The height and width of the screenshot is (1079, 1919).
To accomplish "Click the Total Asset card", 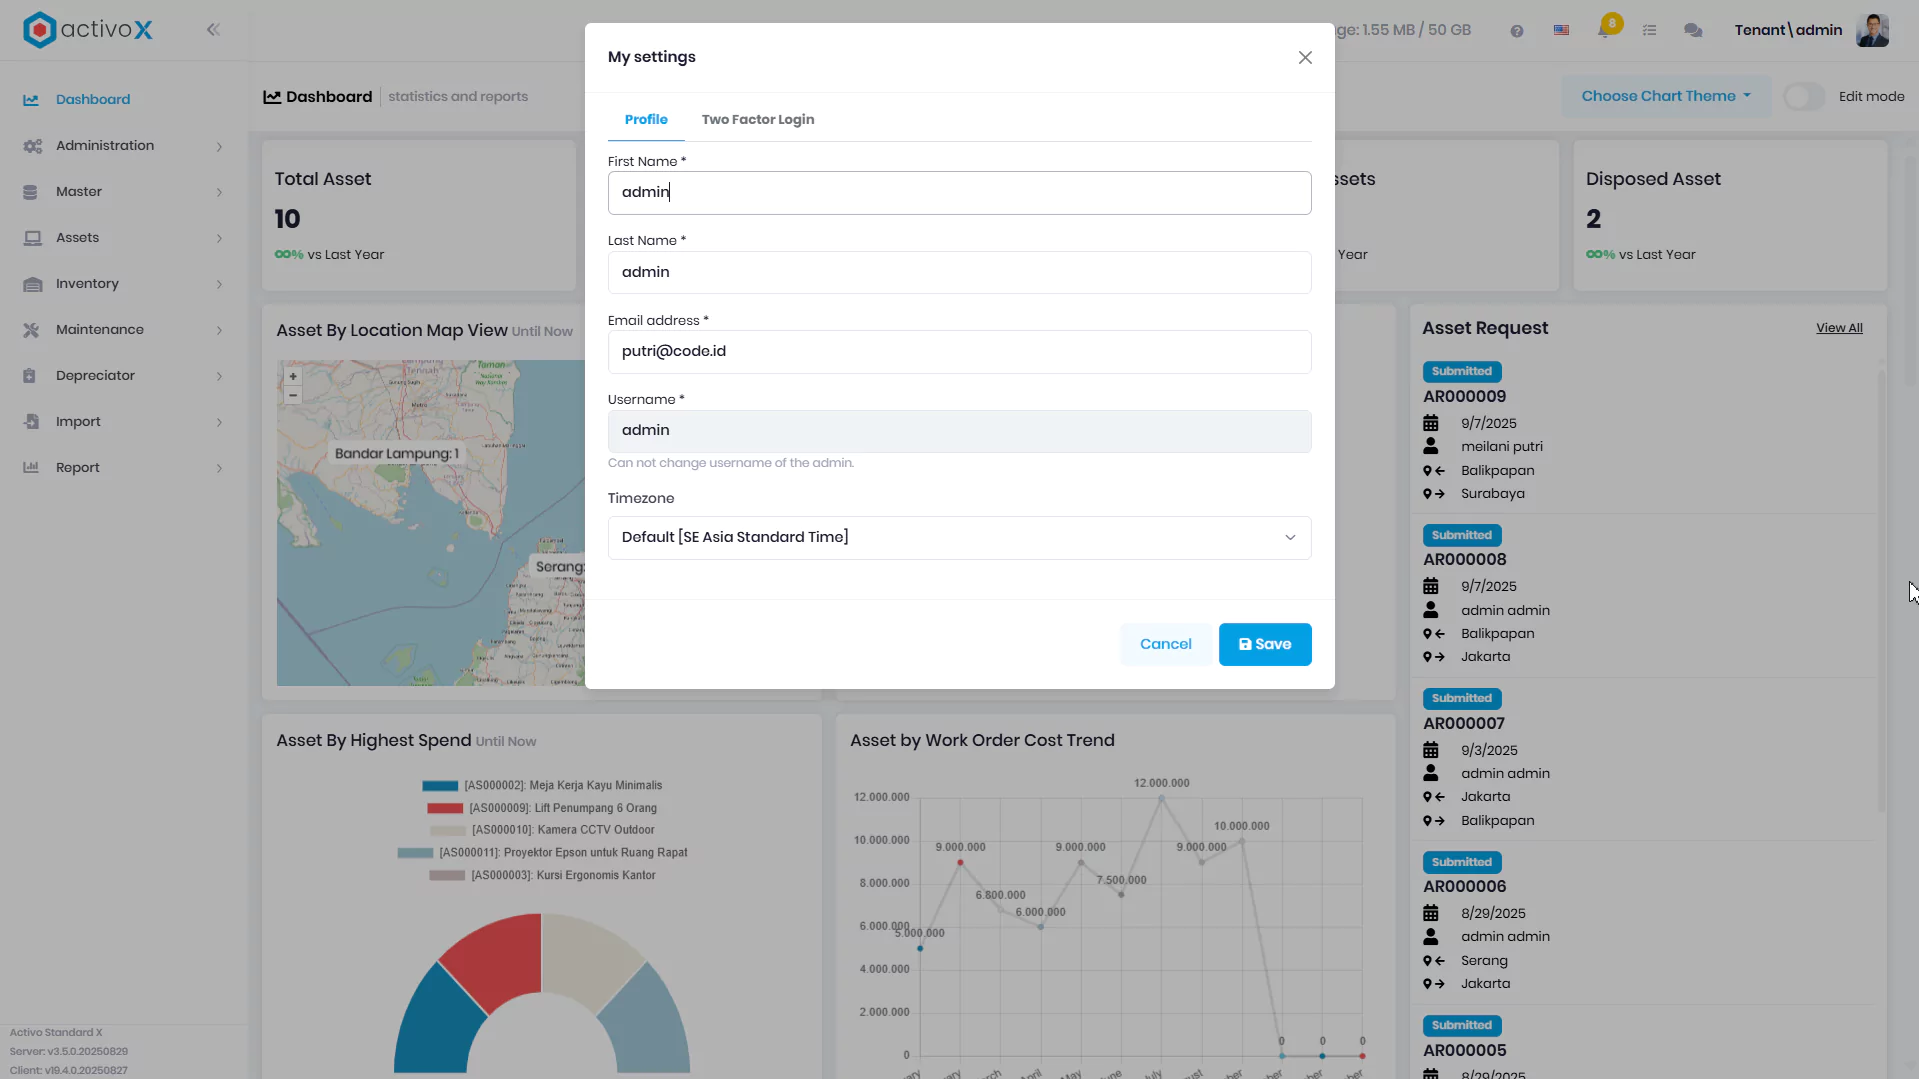I will [419, 216].
